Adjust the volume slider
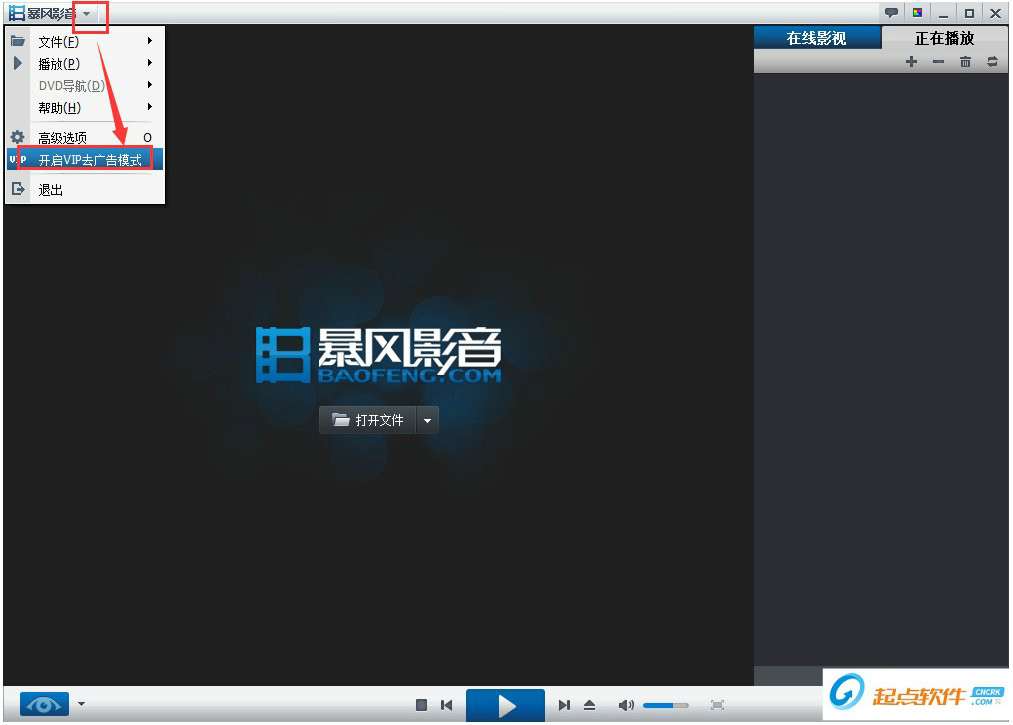The width and height of the screenshot is (1013, 725). coord(665,706)
